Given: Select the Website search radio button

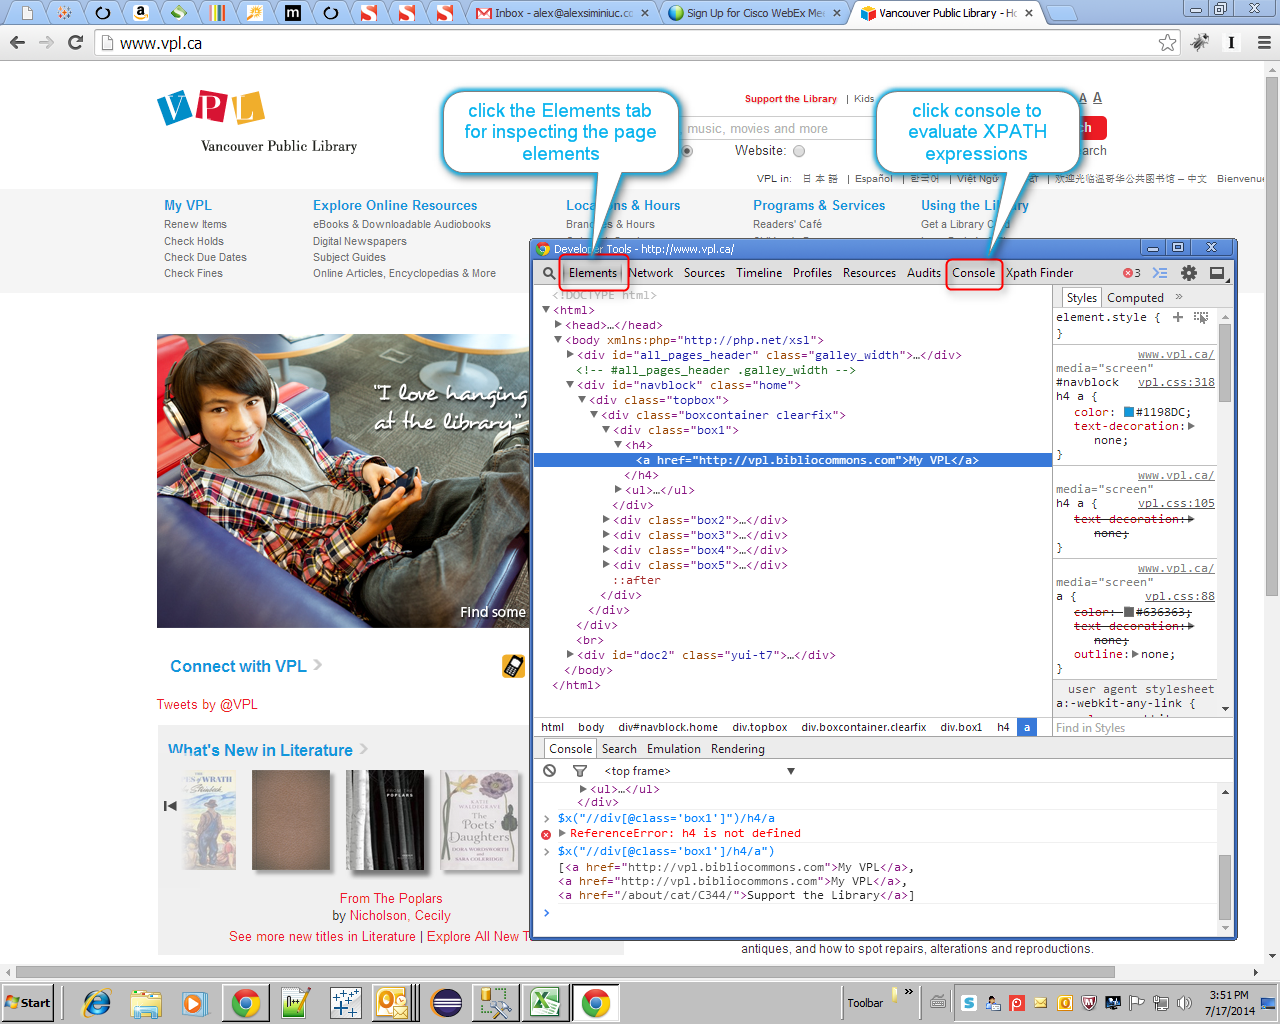Looking at the screenshot, I should (x=799, y=151).
